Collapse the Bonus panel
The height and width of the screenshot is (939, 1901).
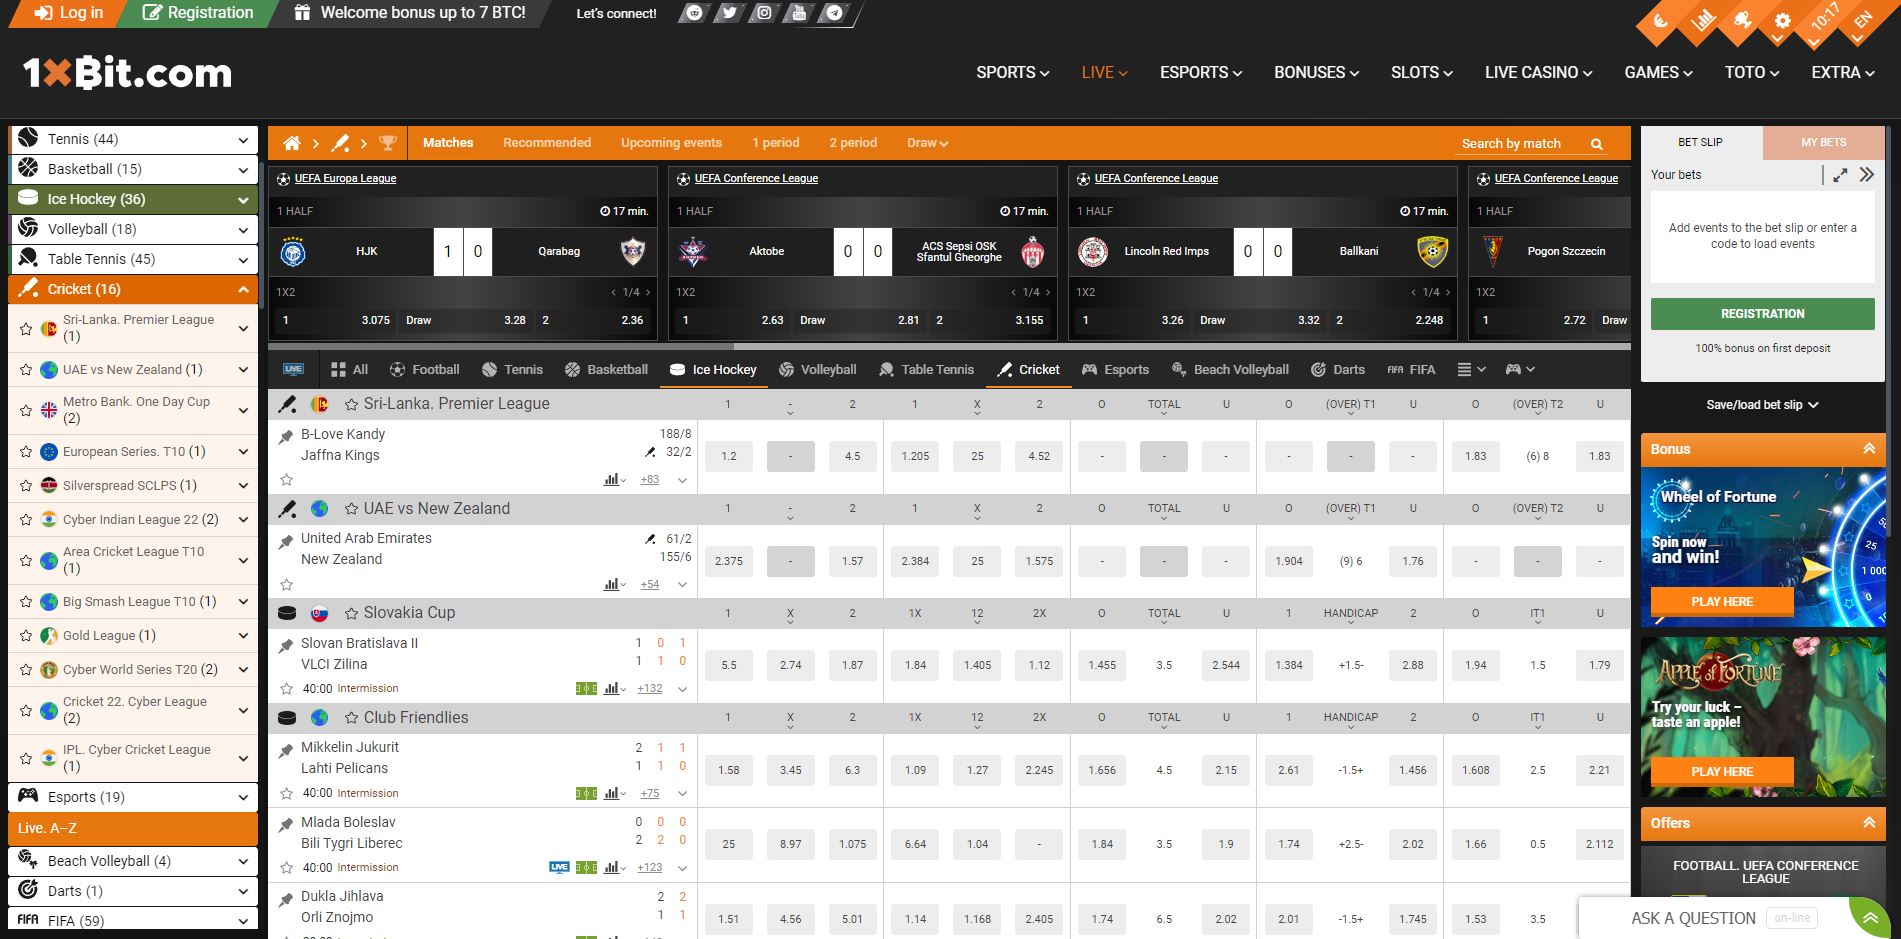pyautogui.click(x=1869, y=449)
